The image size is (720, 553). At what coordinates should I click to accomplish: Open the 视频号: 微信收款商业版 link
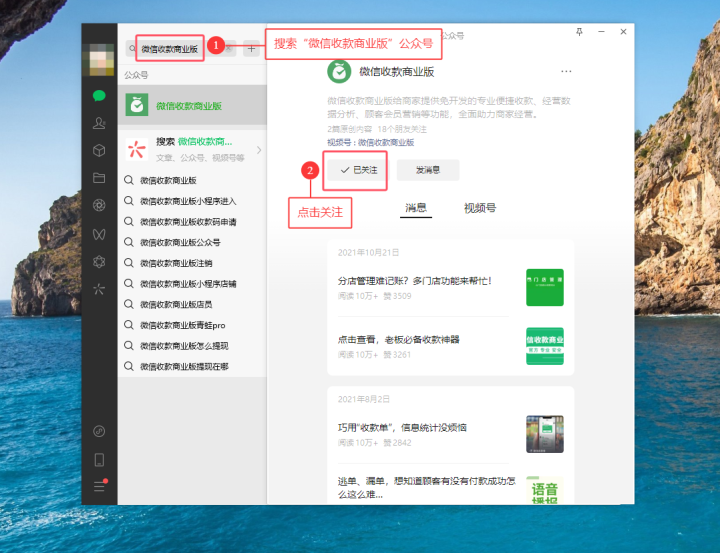(x=371, y=142)
